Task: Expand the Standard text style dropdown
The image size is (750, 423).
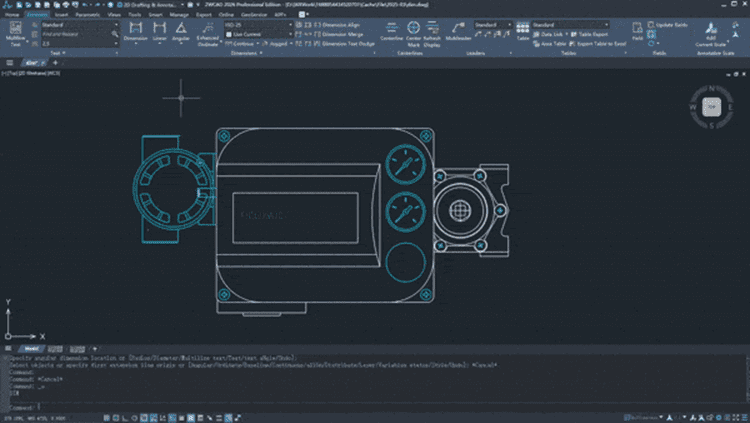Action: coord(78,24)
